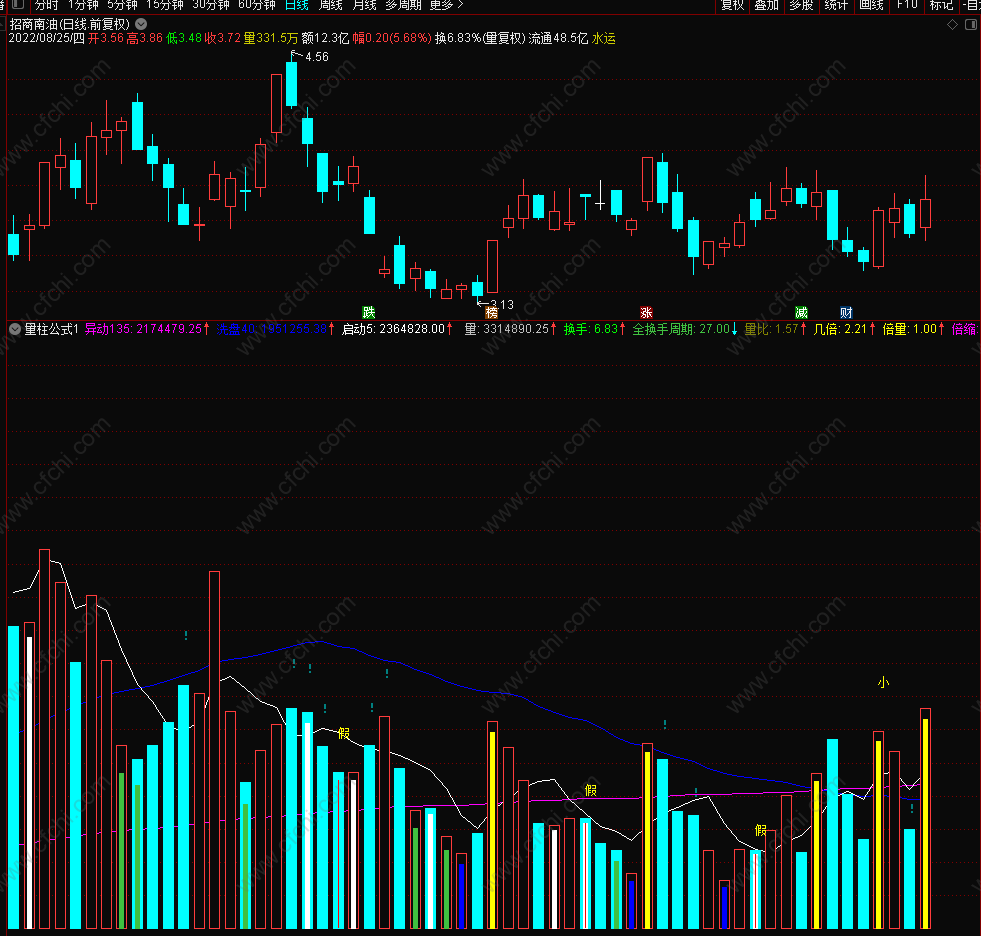
Task: Click the blue 财 event marker
Action: coord(846,312)
